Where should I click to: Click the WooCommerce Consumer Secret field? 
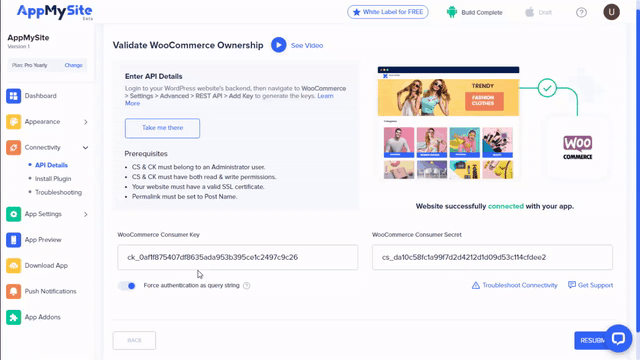pyautogui.click(x=492, y=257)
